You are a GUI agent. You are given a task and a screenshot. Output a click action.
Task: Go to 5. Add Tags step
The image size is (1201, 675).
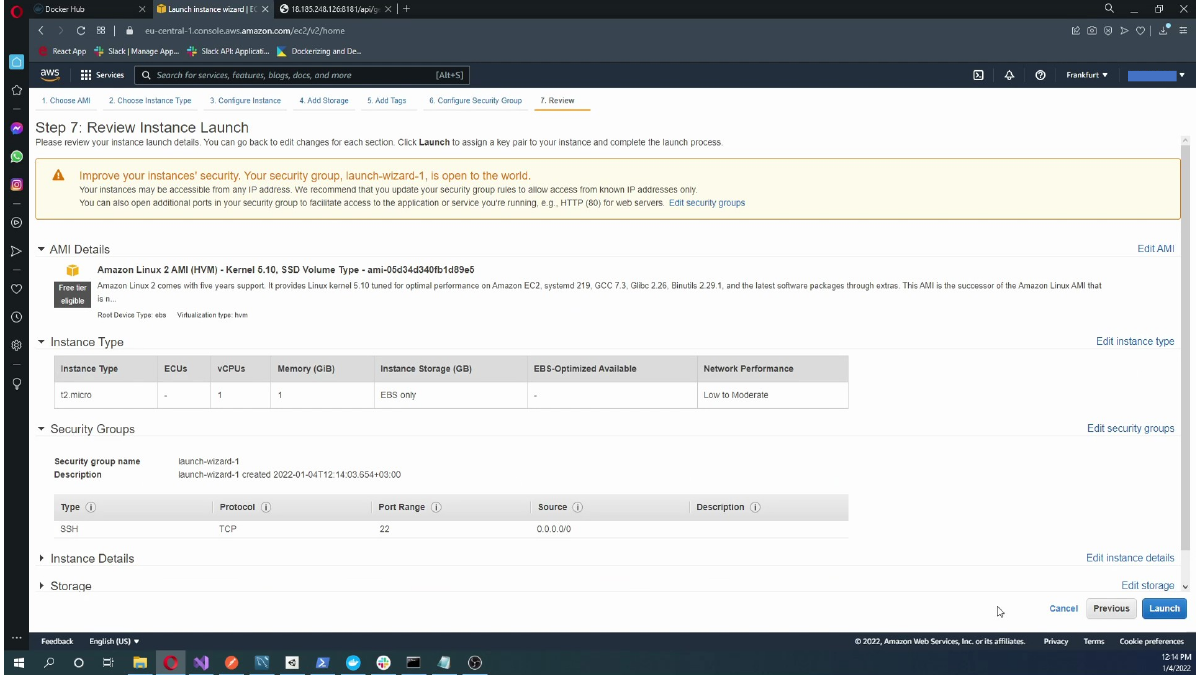click(386, 101)
